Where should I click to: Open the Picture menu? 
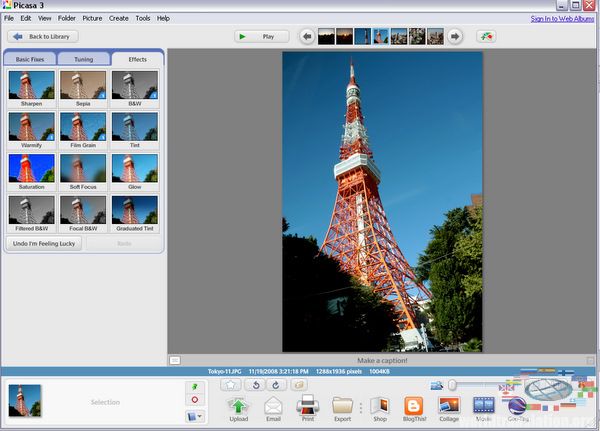point(92,18)
